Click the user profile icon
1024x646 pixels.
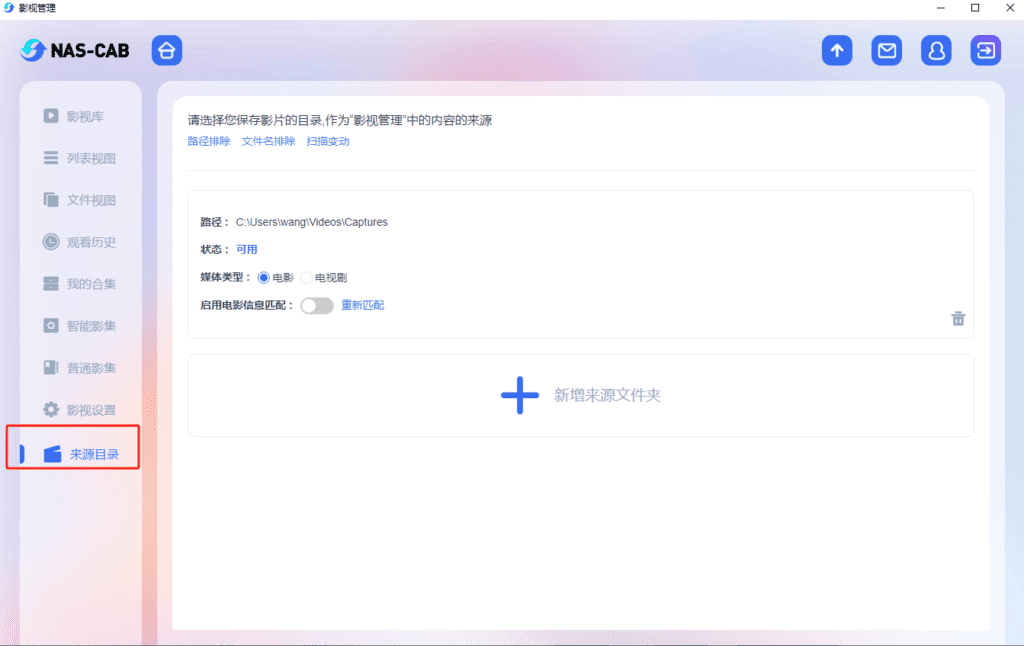[x=936, y=51]
